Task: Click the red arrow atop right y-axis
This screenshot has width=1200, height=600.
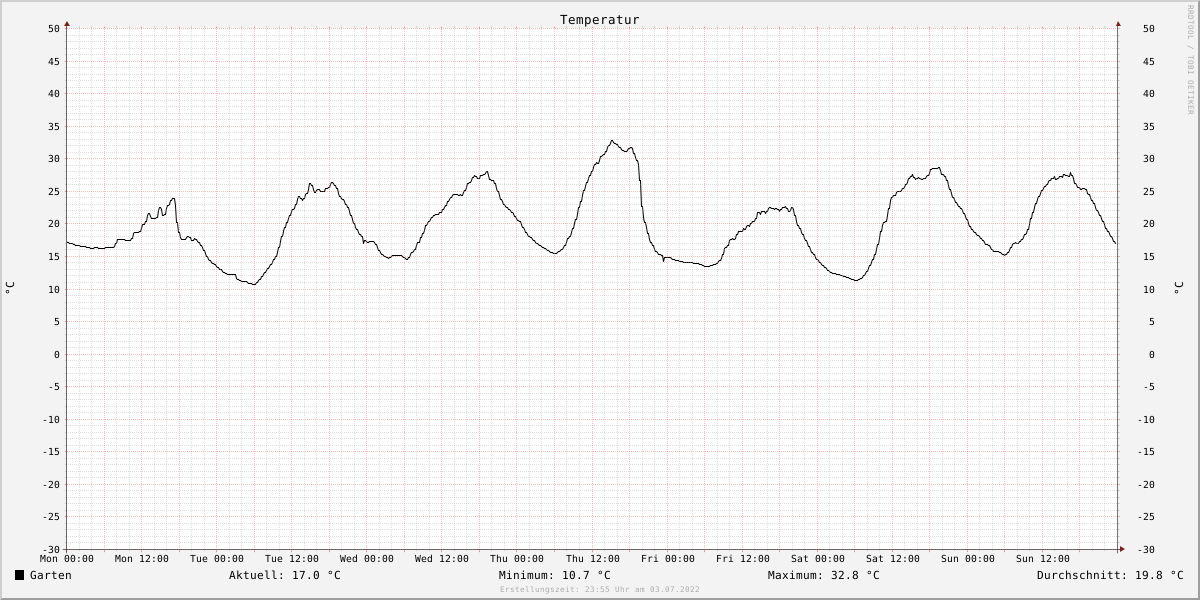Action: (x=1118, y=22)
